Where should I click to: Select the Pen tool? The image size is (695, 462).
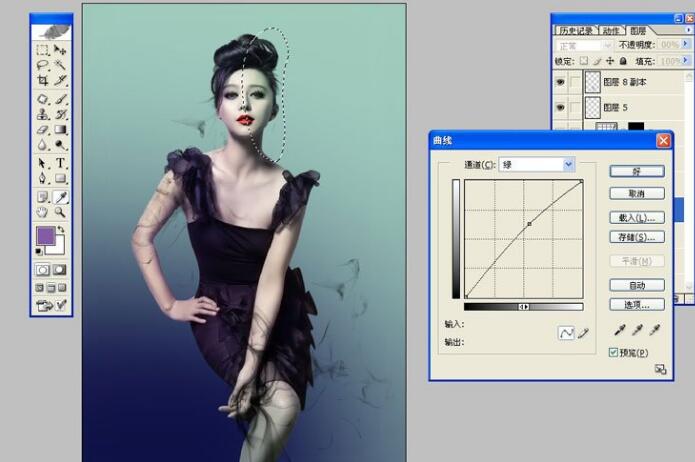[43, 178]
